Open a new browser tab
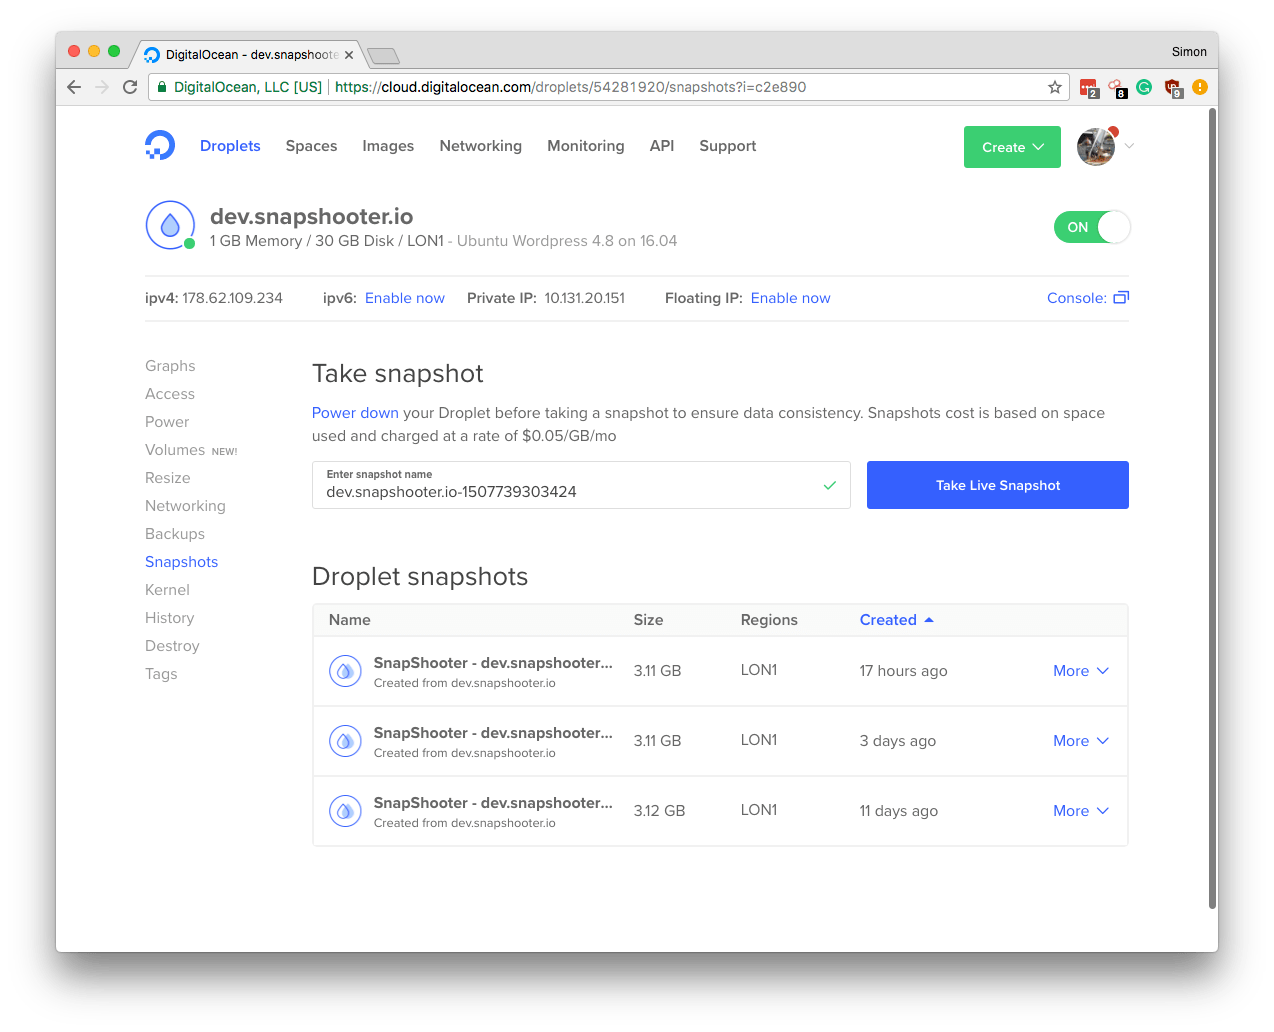 (x=383, y=55)
